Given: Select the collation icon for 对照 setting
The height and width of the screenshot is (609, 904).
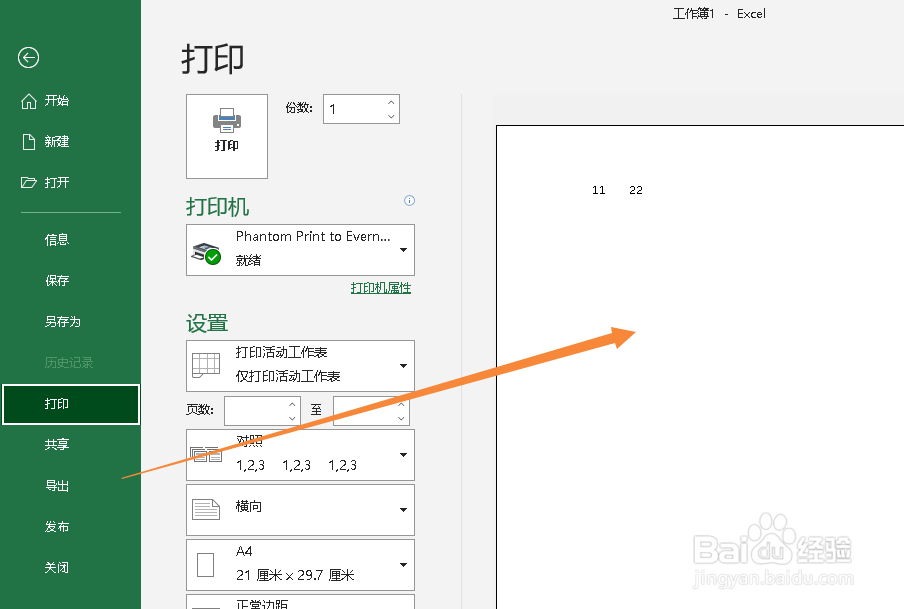Looking at the screenshot, I should point(206,454).
